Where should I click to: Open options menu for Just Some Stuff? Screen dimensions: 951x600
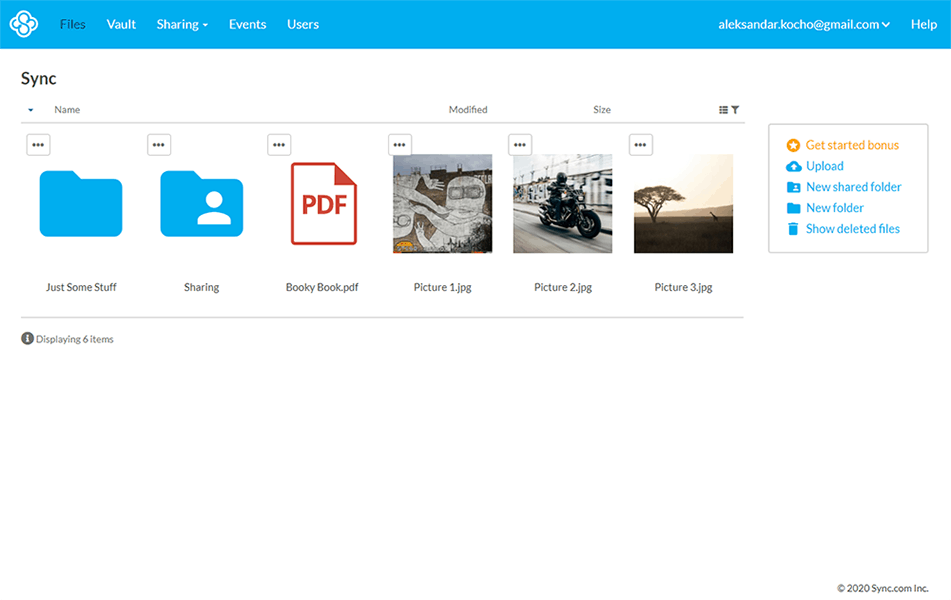click(x=38, y=145)
